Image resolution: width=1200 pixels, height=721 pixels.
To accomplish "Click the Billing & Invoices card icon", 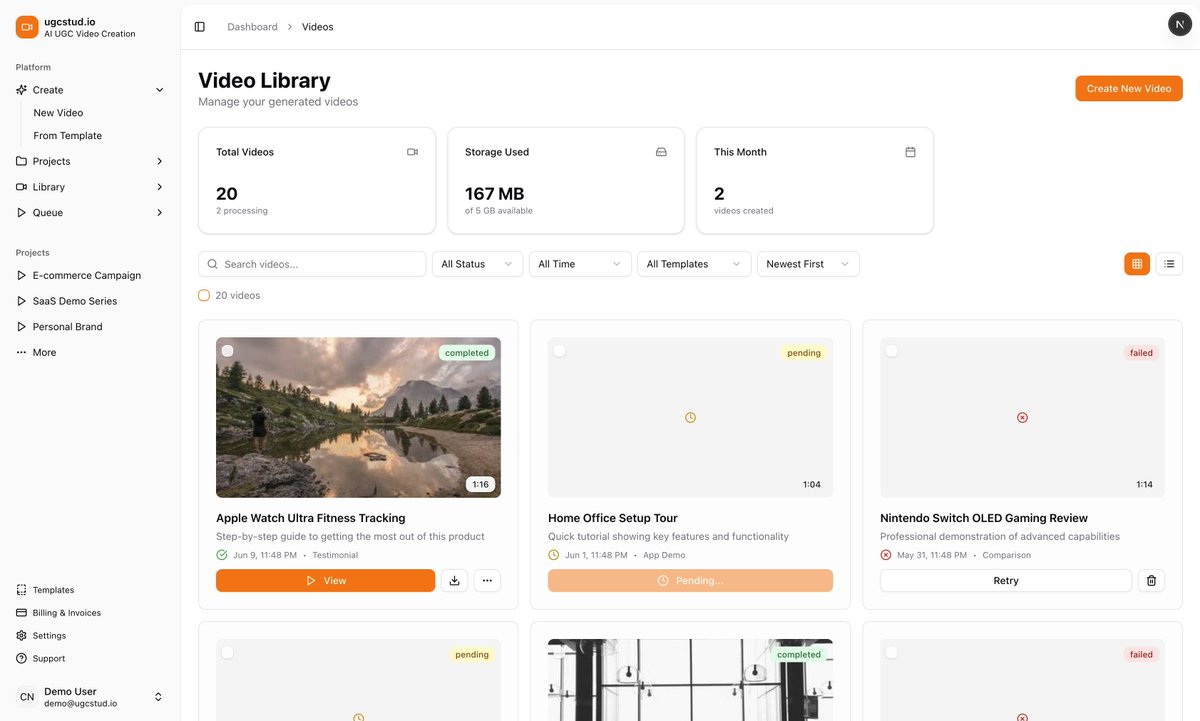I will click(x=22, y=613).
